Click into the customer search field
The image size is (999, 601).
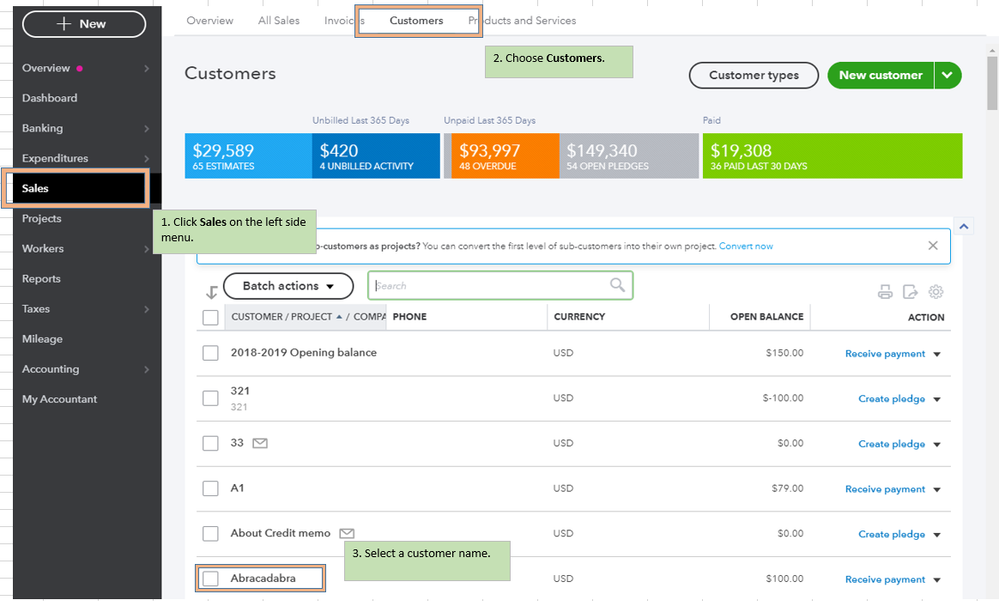(490, 286)
